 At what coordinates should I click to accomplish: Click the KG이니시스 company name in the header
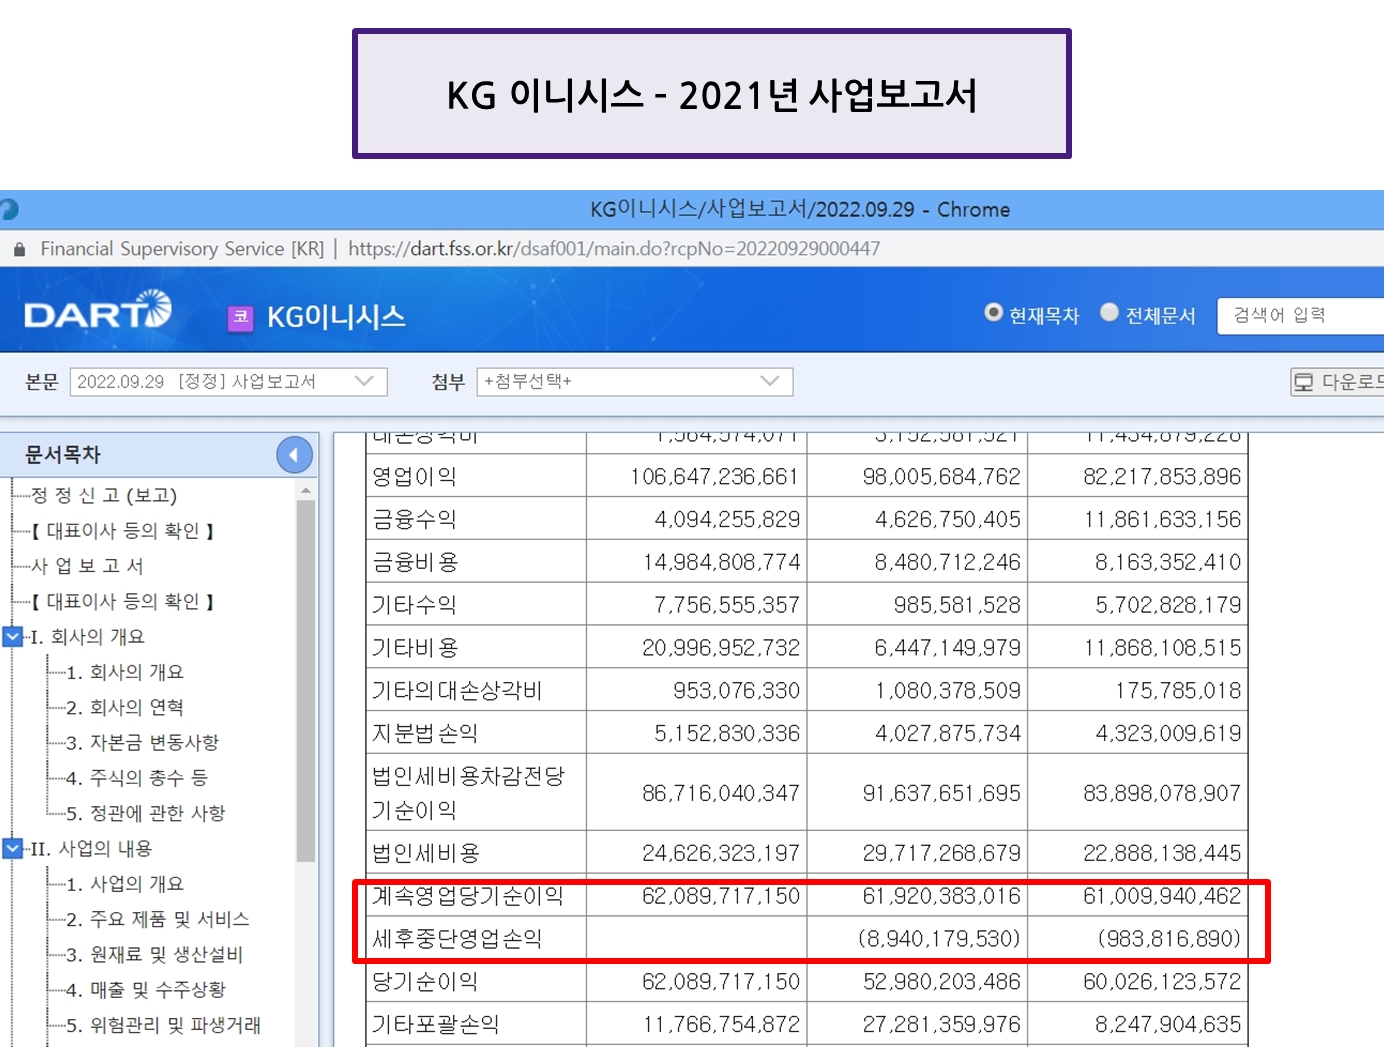(x=336, y=317)
